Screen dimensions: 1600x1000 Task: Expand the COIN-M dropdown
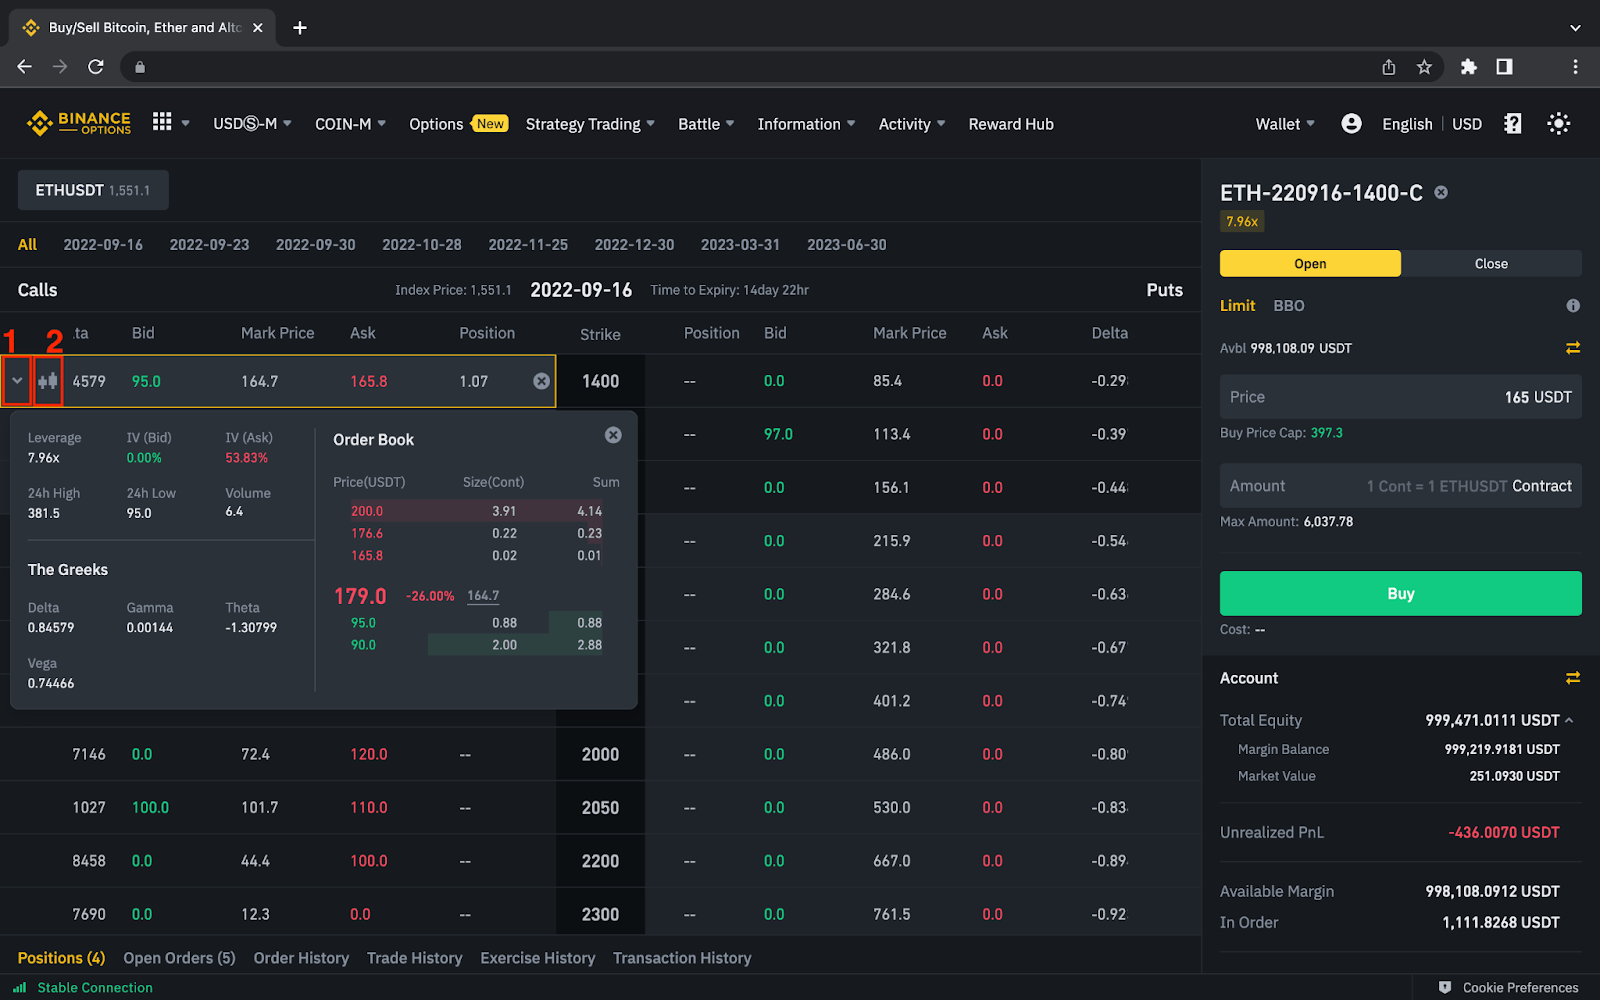click(x=349, y=123)
